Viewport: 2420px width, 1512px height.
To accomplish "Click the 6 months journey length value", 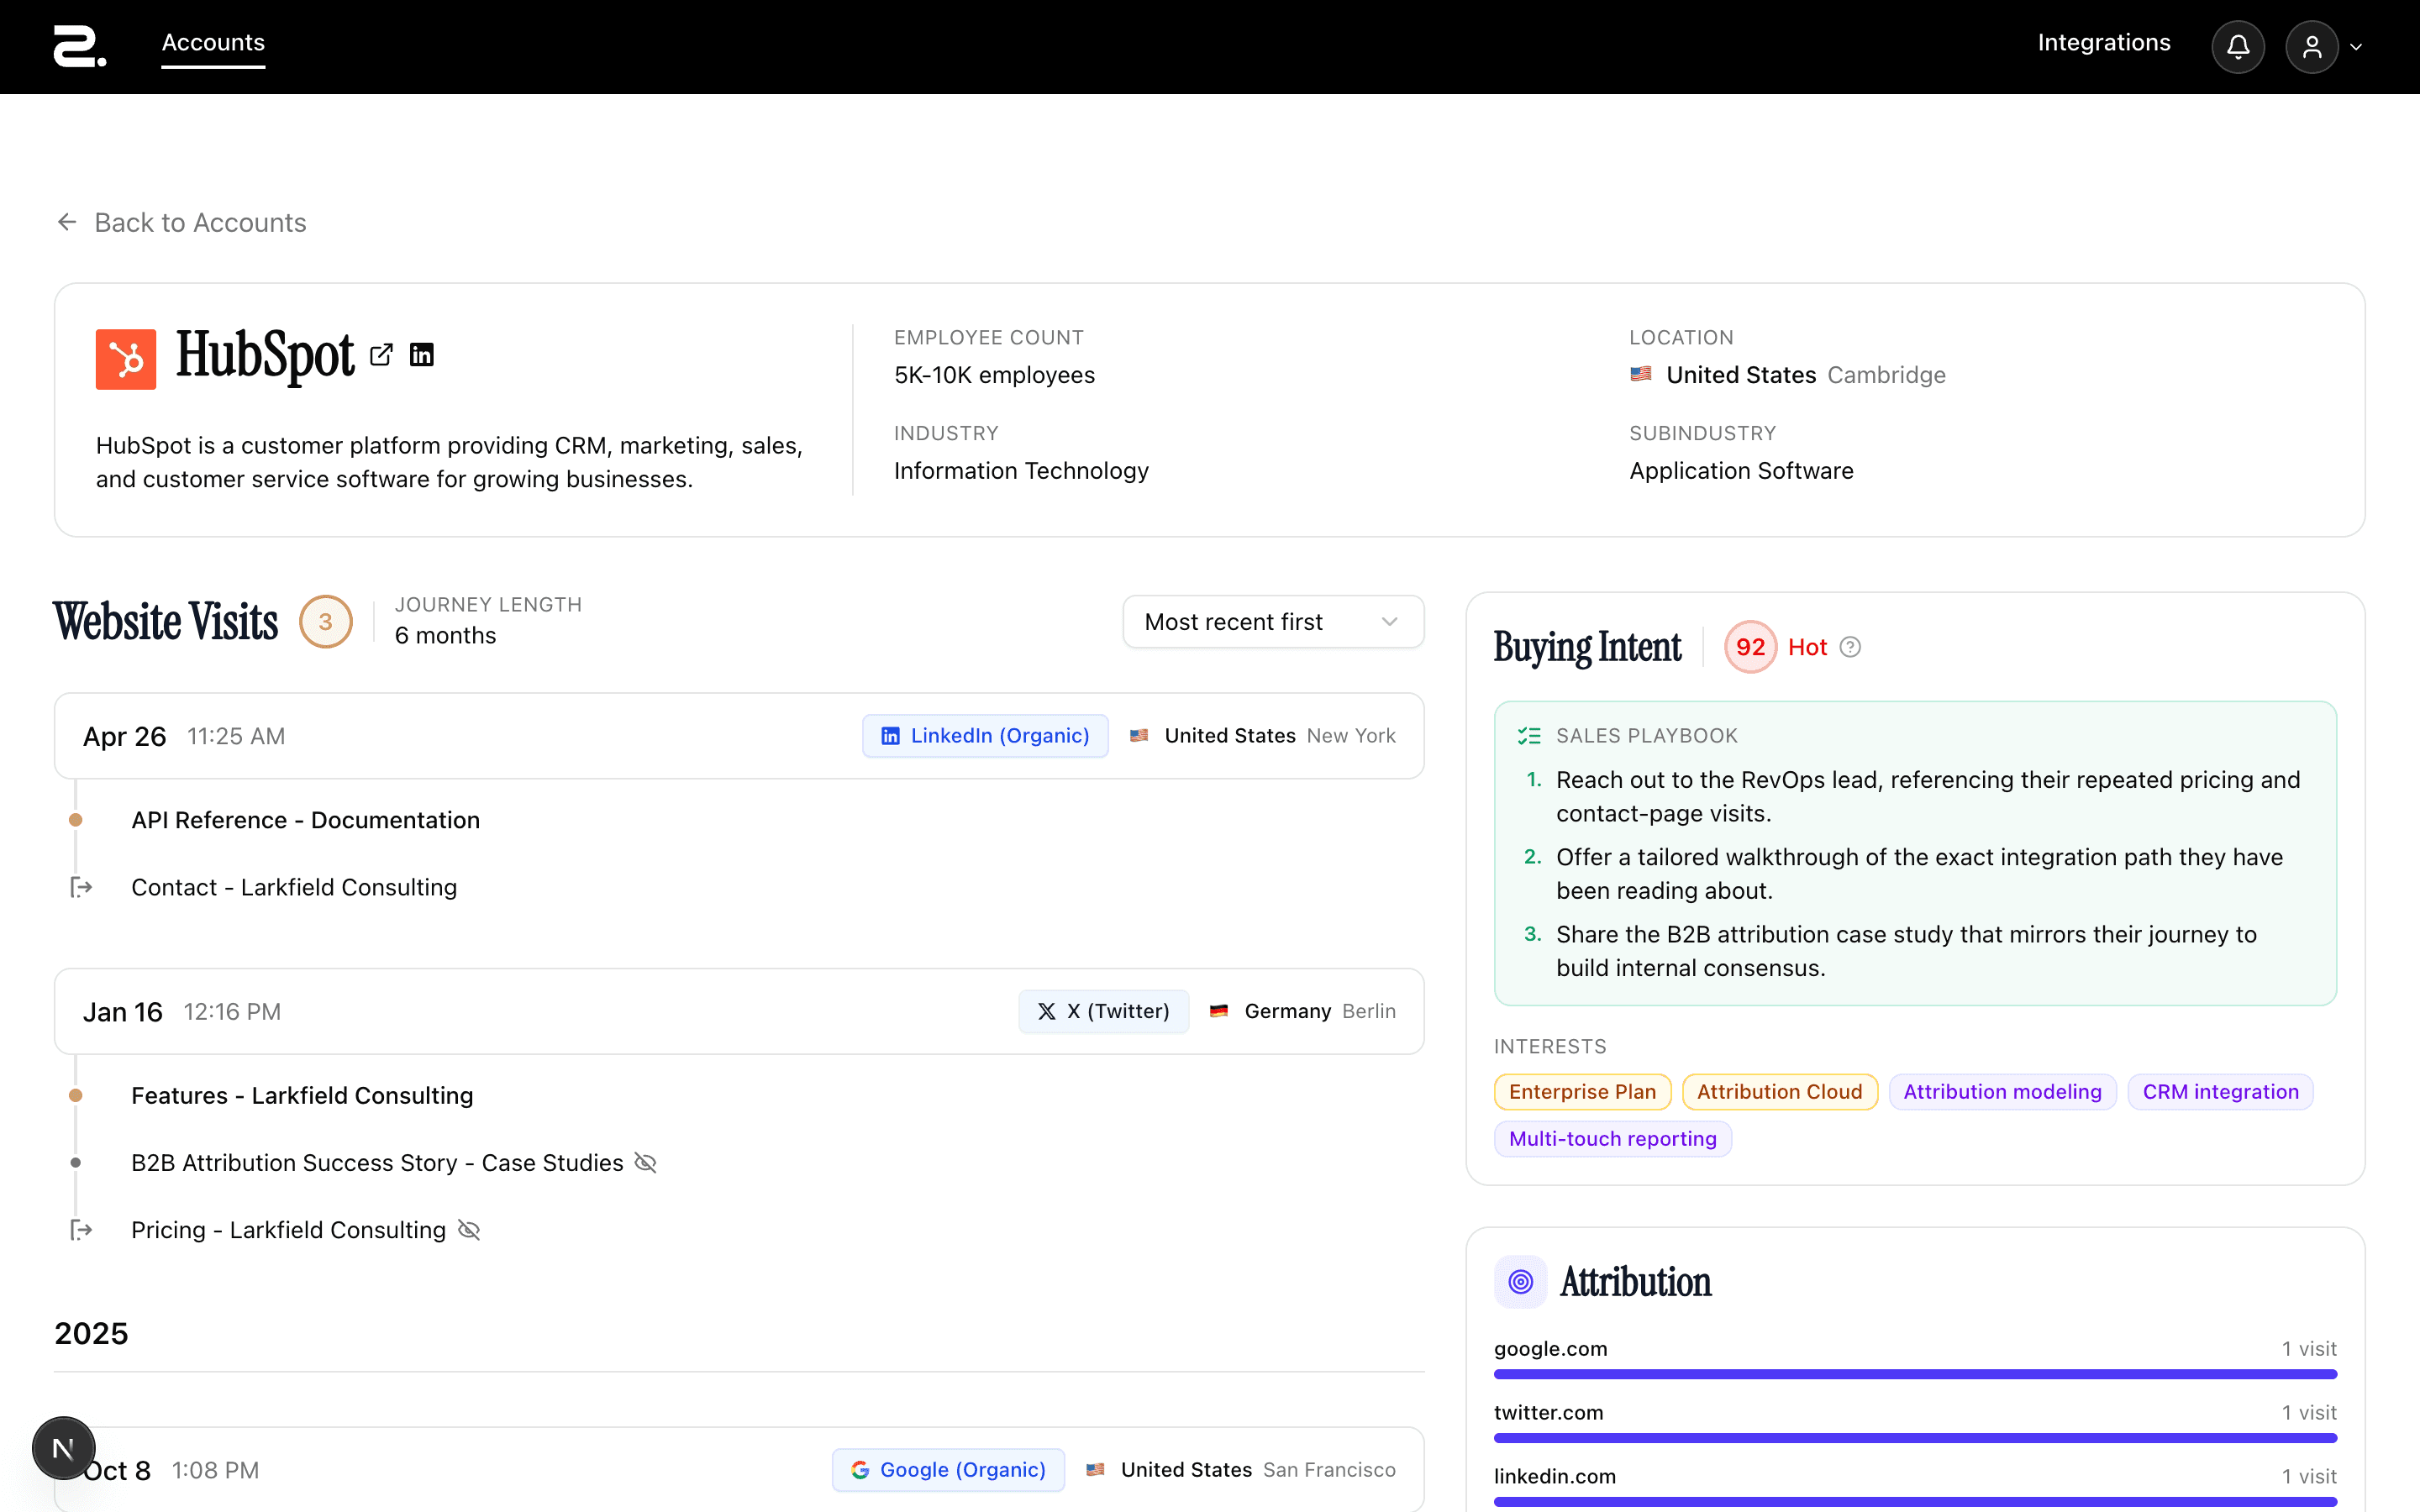I will click(x=445, y=635).
